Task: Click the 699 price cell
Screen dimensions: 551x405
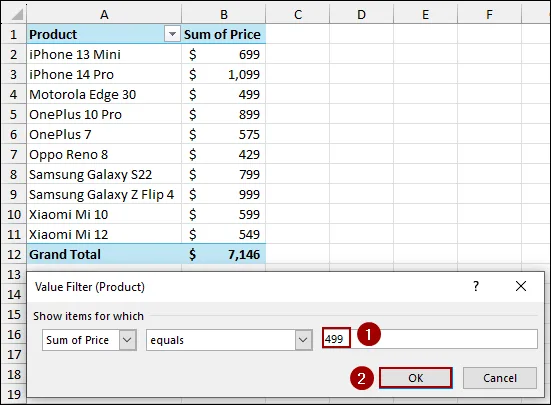Action: (223, 54)
